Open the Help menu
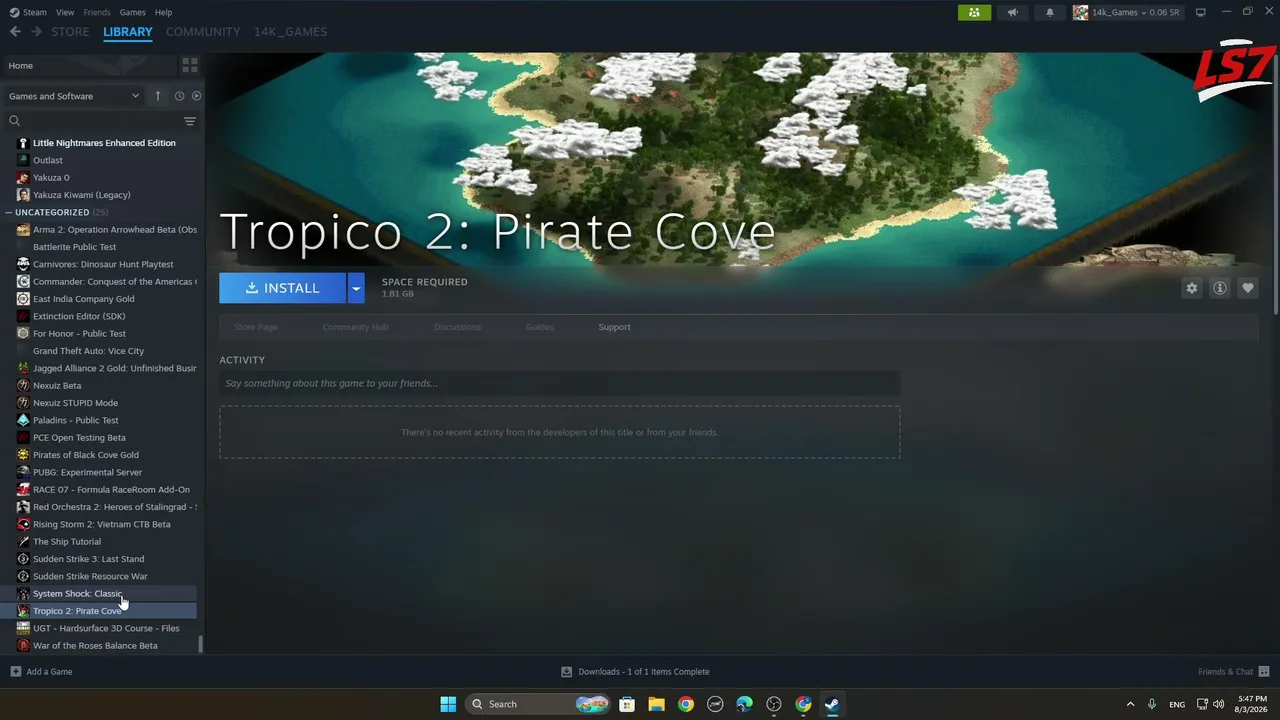The width and height of the screenshot is (1280, 720). (163, 12)
